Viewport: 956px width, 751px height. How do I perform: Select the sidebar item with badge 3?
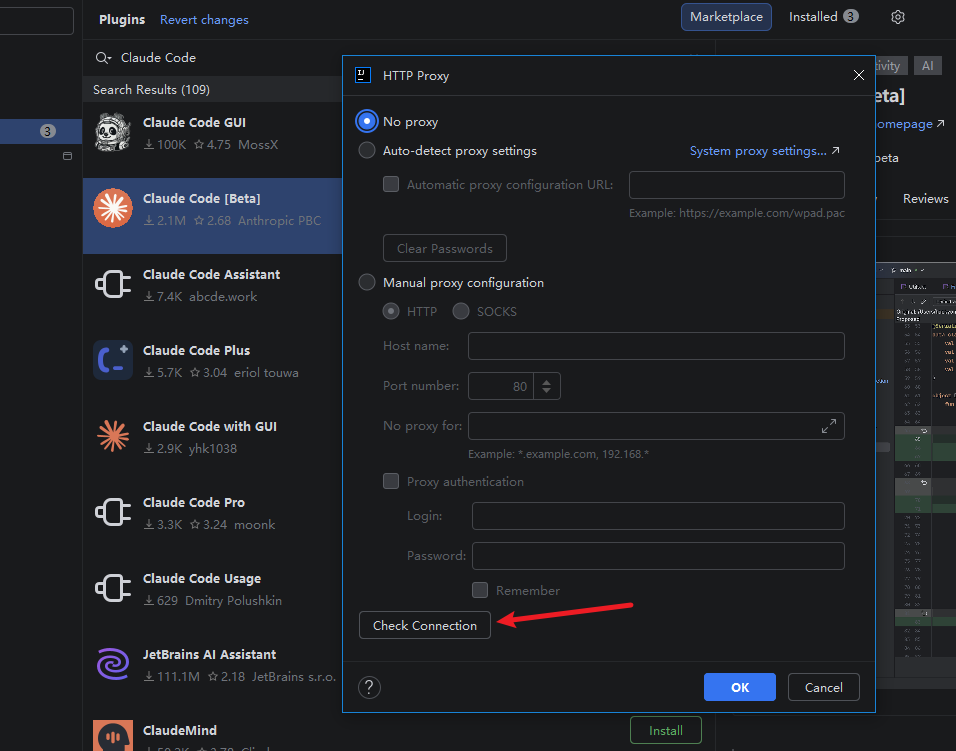click(x=41, y=131)
